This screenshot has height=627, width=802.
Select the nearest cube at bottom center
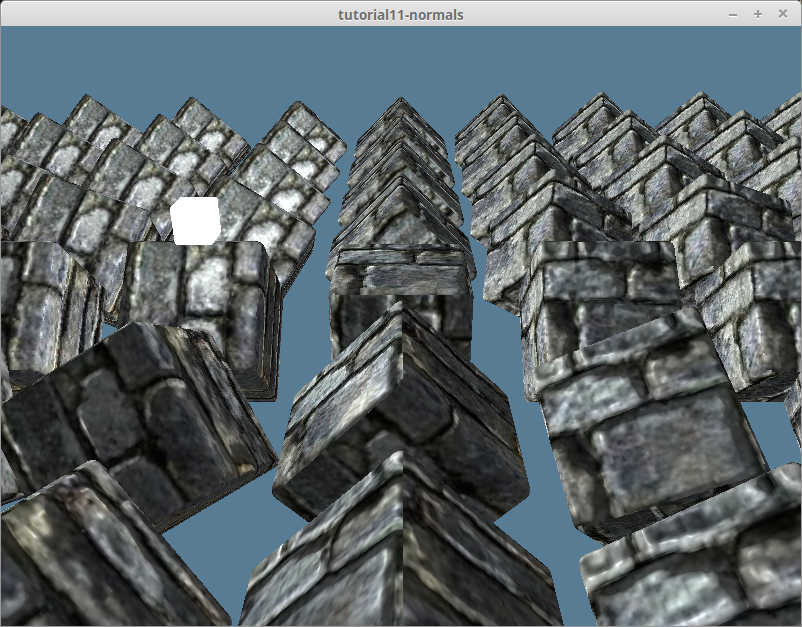400,550
